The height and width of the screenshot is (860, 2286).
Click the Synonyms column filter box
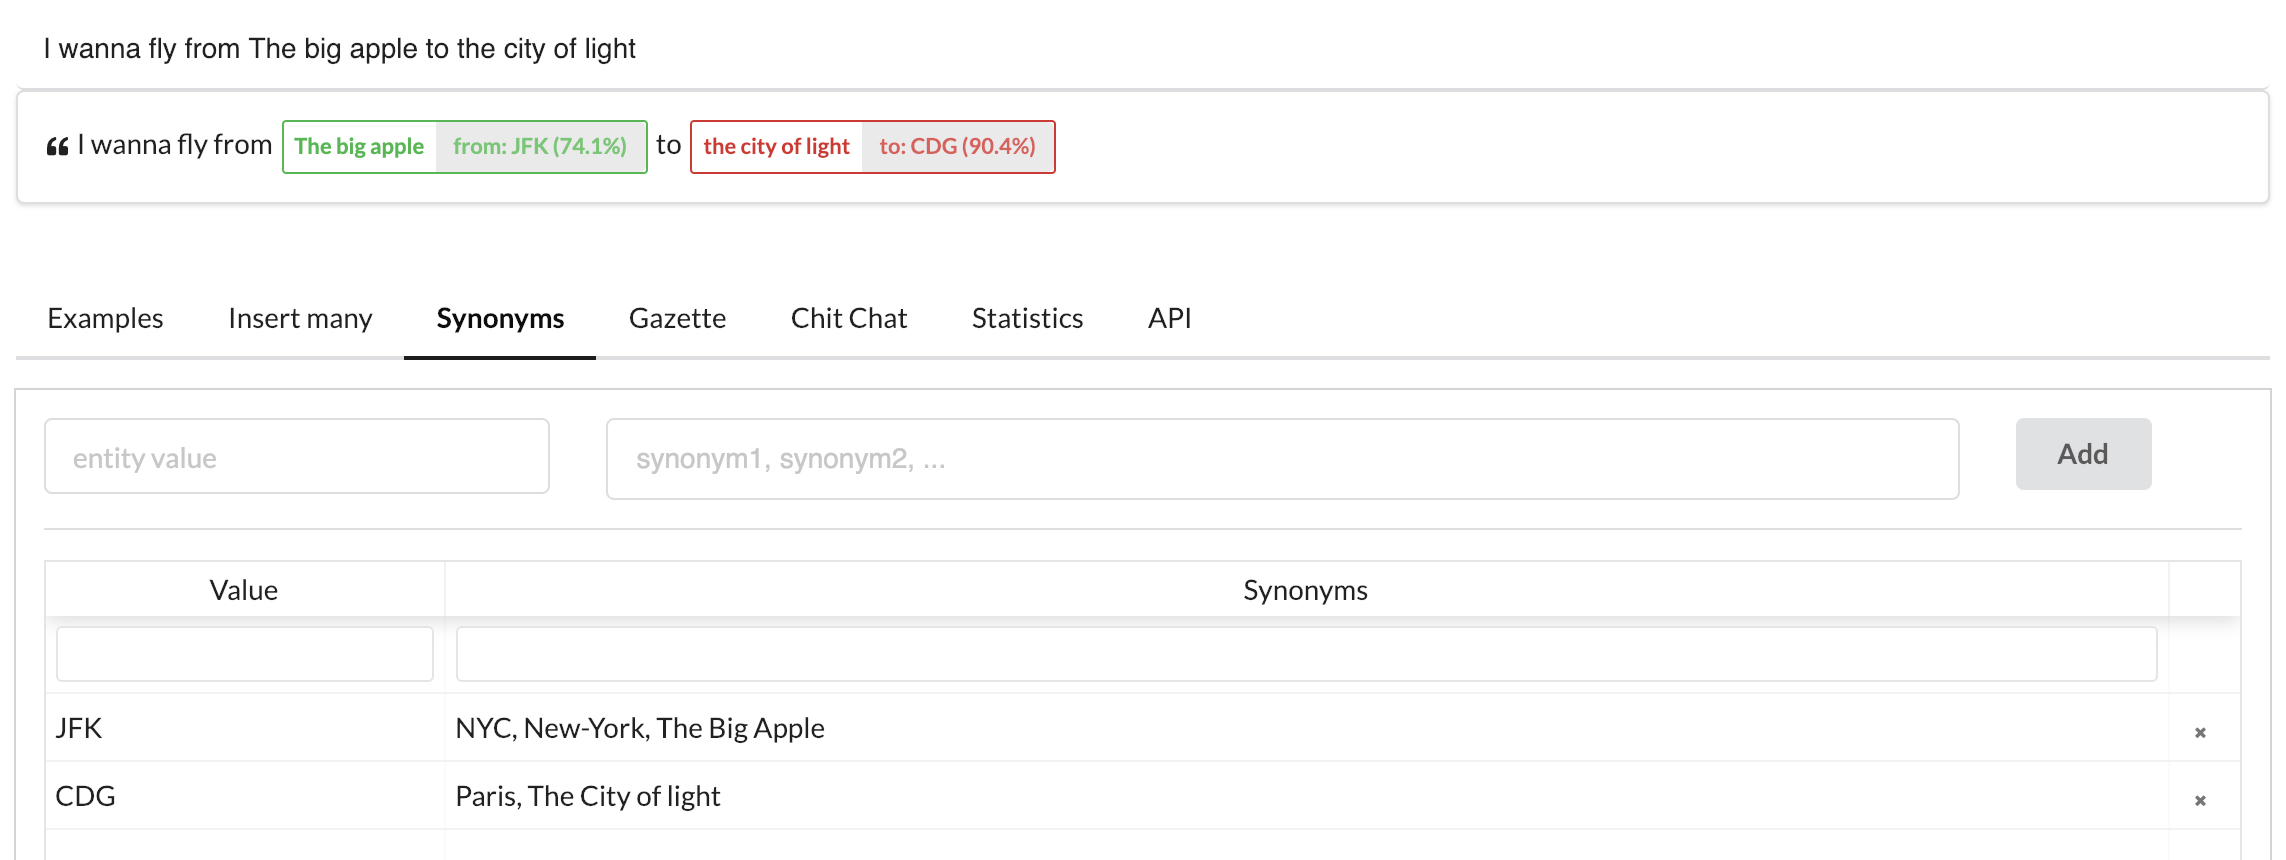(x=1305, y=654)
